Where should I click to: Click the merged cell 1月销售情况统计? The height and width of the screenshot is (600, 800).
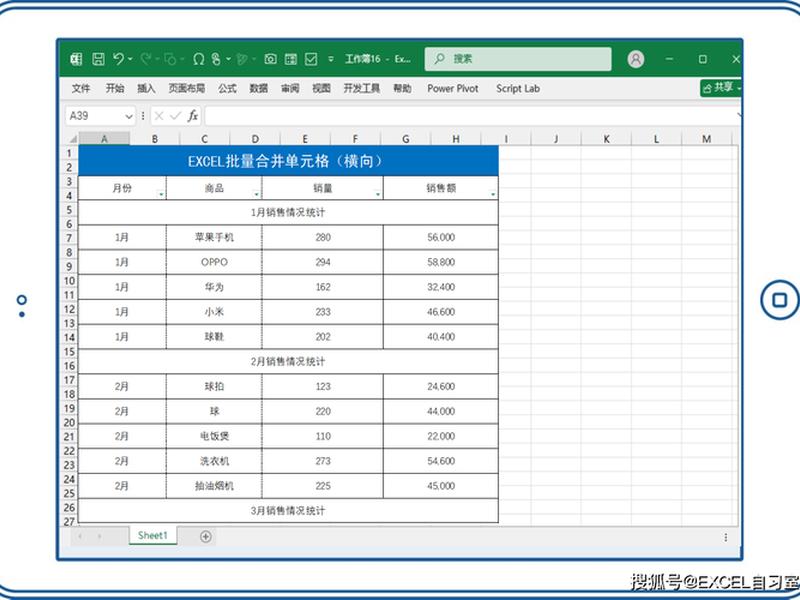(288, 213)
